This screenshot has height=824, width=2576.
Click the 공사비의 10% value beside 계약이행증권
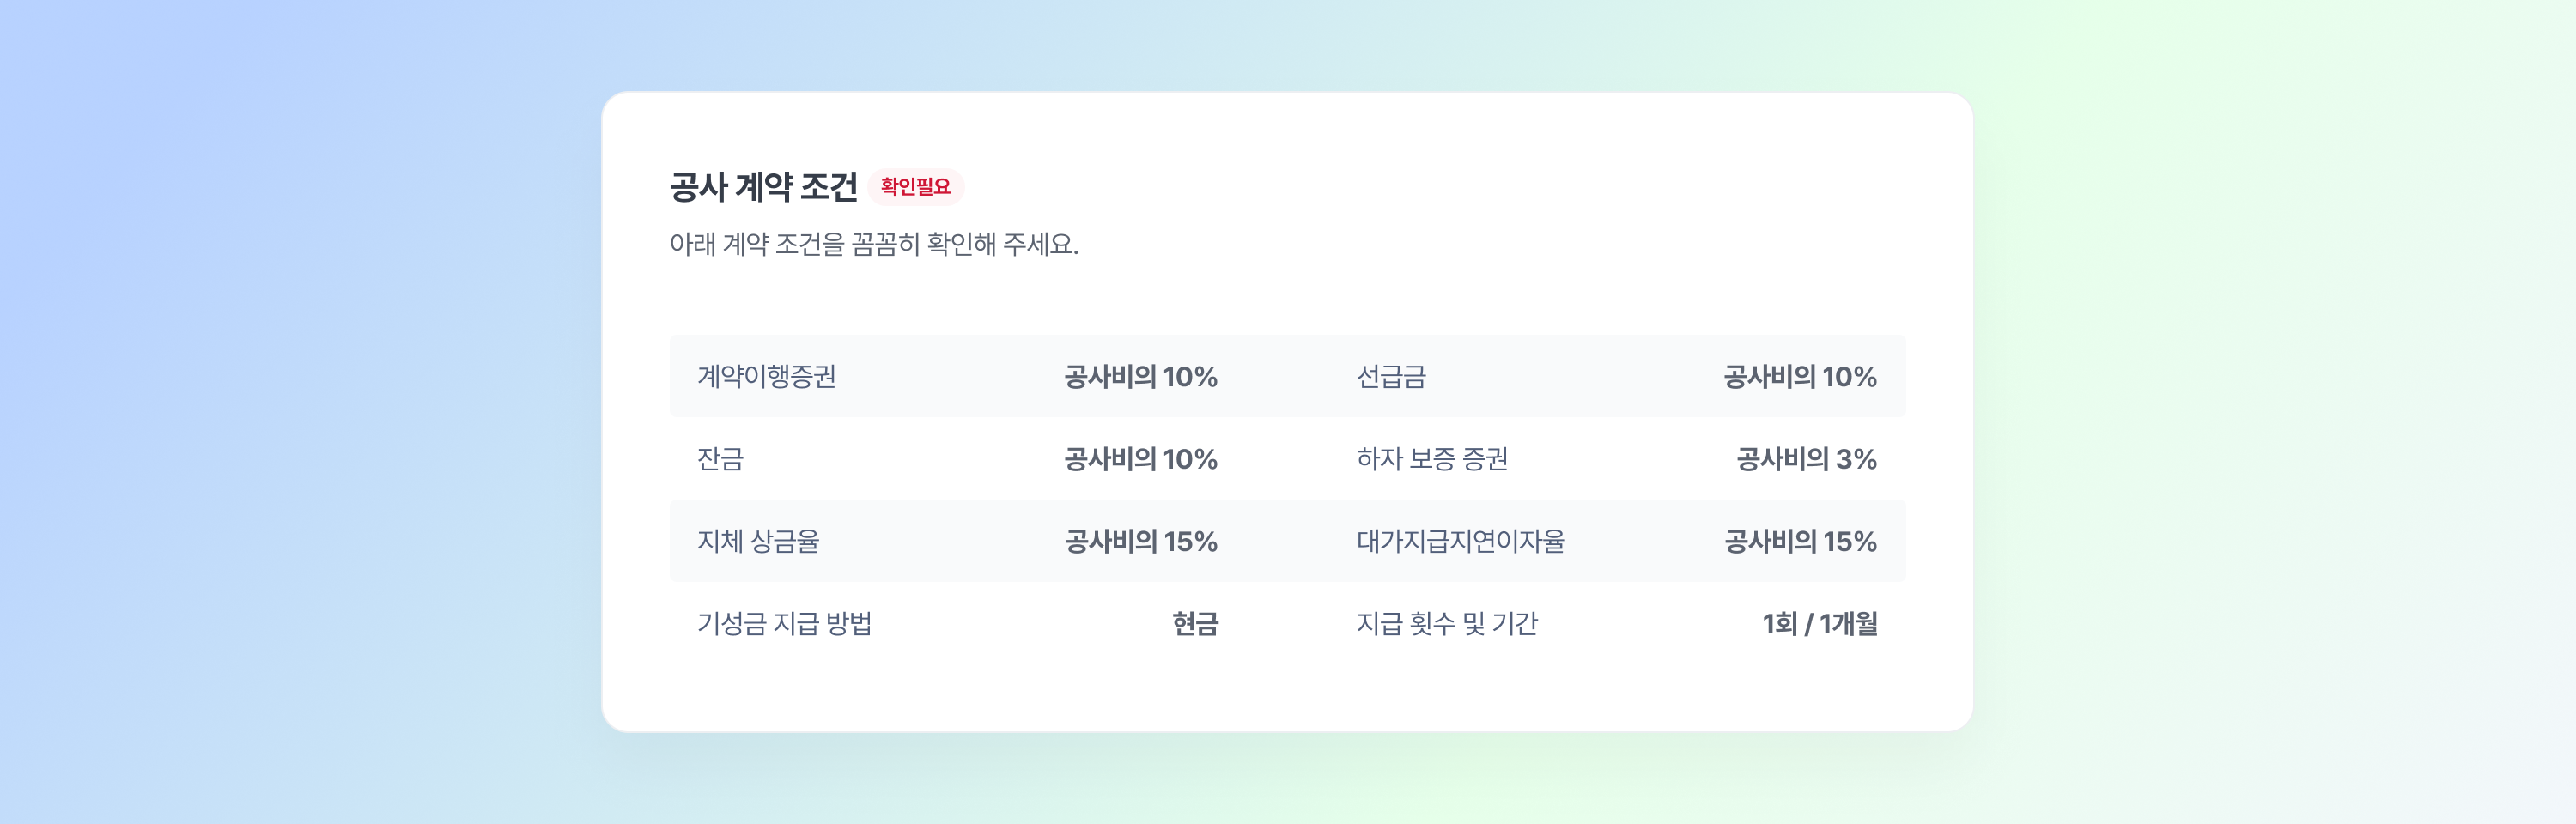tap(1140, 377)
